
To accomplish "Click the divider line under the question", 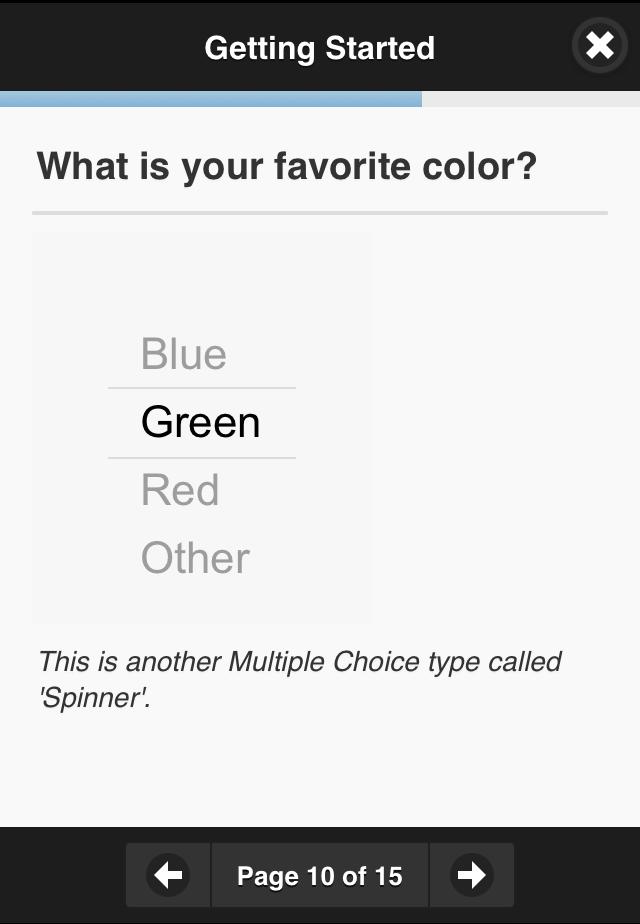I will 320,213.
